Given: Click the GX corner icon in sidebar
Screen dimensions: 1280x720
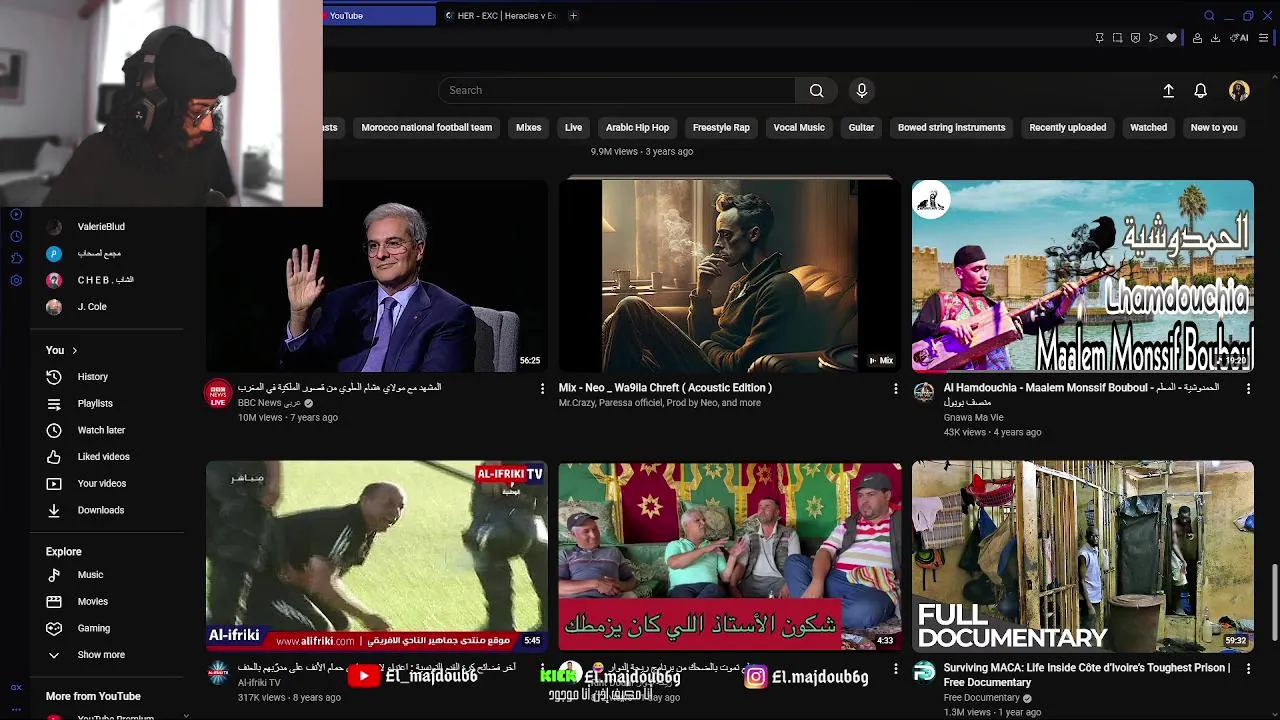Looking at the screenshot, I should pyautogui.click(x=16, y=687).
